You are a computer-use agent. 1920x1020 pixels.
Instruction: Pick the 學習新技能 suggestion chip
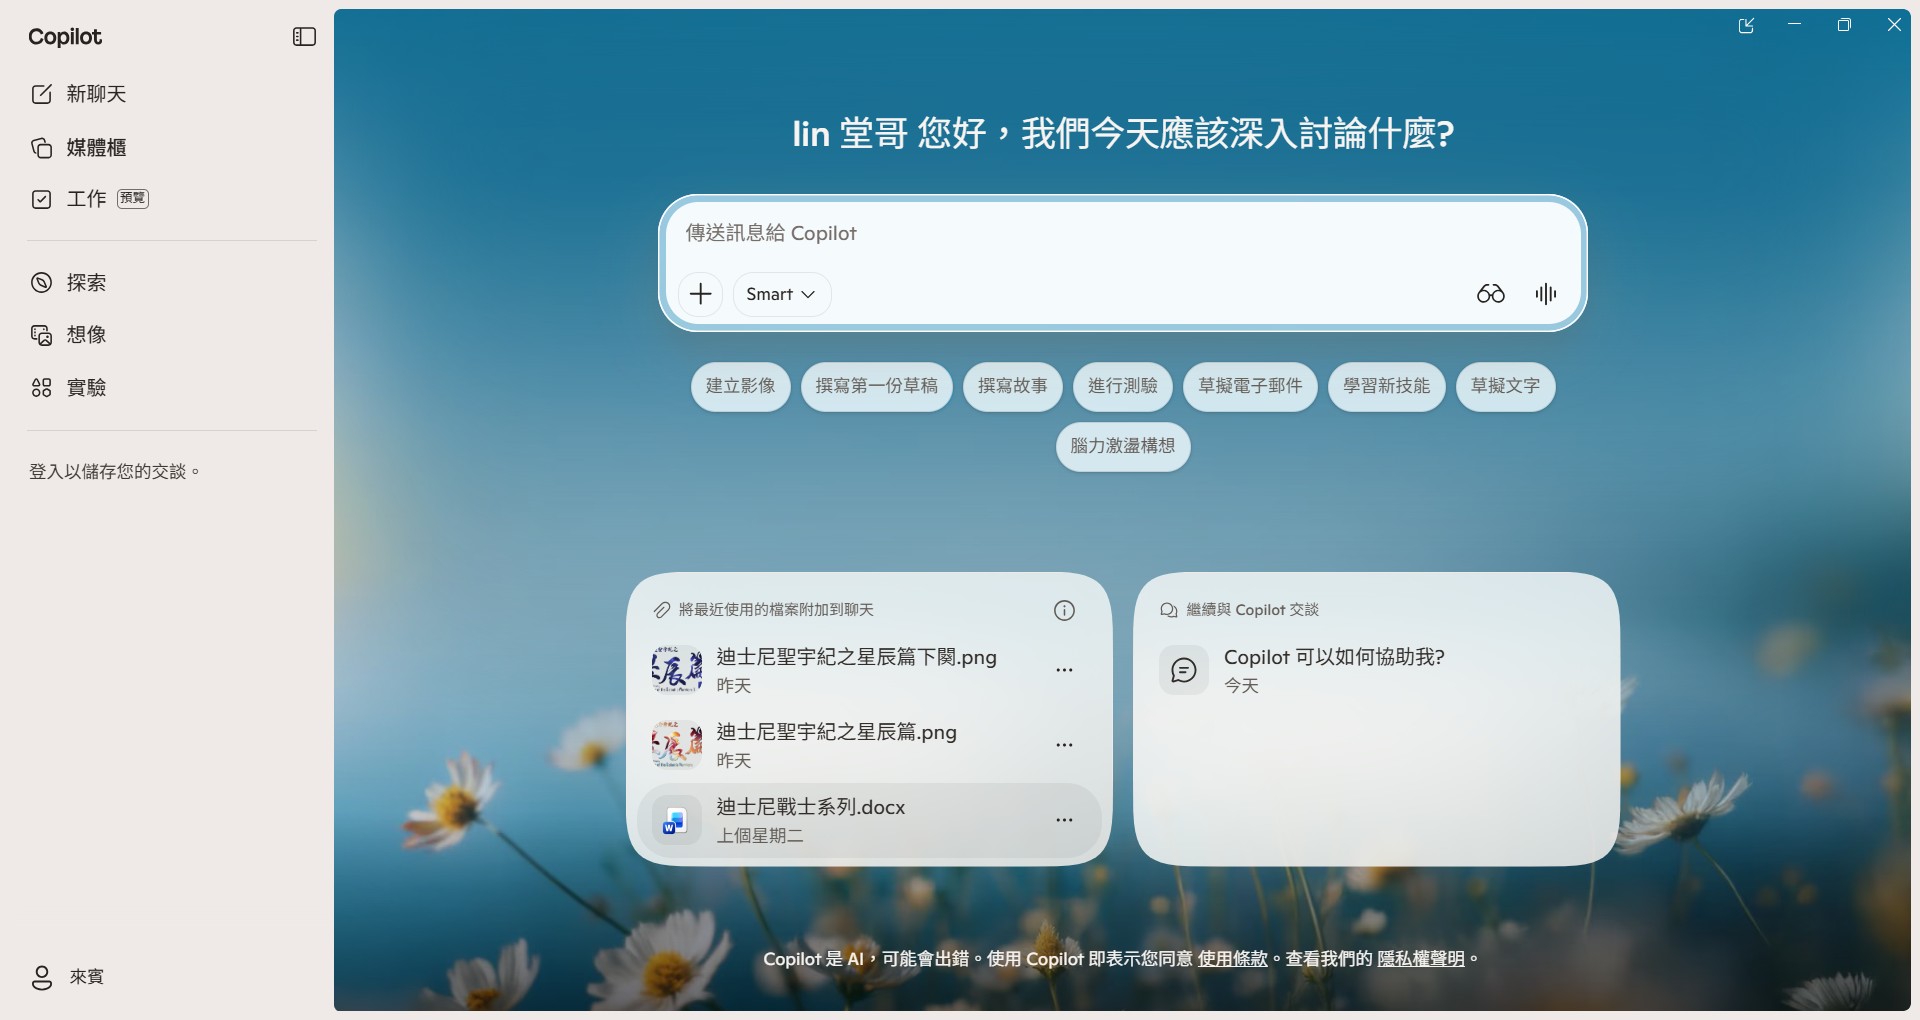point(1387,386)
